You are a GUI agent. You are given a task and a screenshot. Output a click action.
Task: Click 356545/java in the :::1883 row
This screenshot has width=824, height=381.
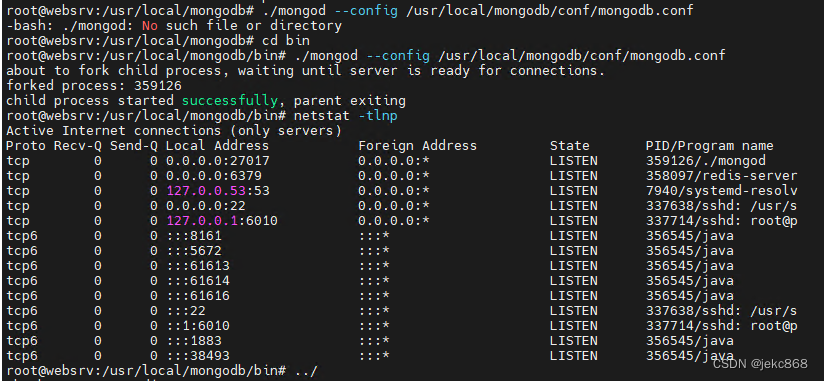(x=689, y=341)
